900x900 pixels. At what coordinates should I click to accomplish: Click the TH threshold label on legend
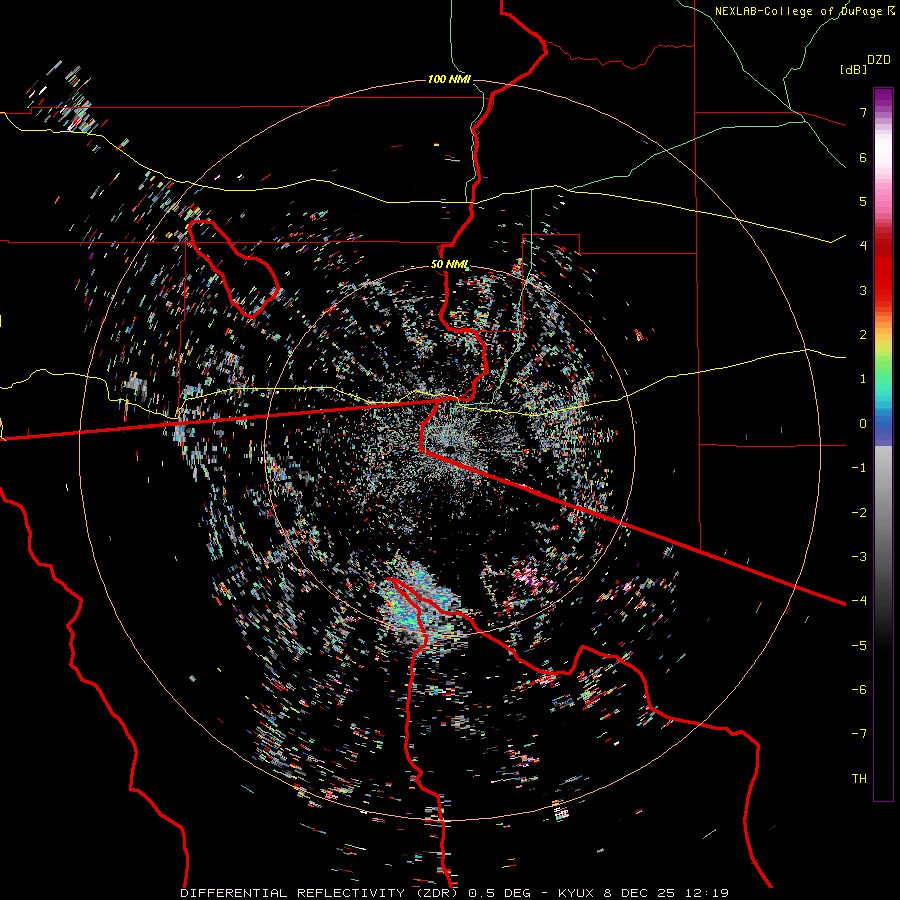859,778
